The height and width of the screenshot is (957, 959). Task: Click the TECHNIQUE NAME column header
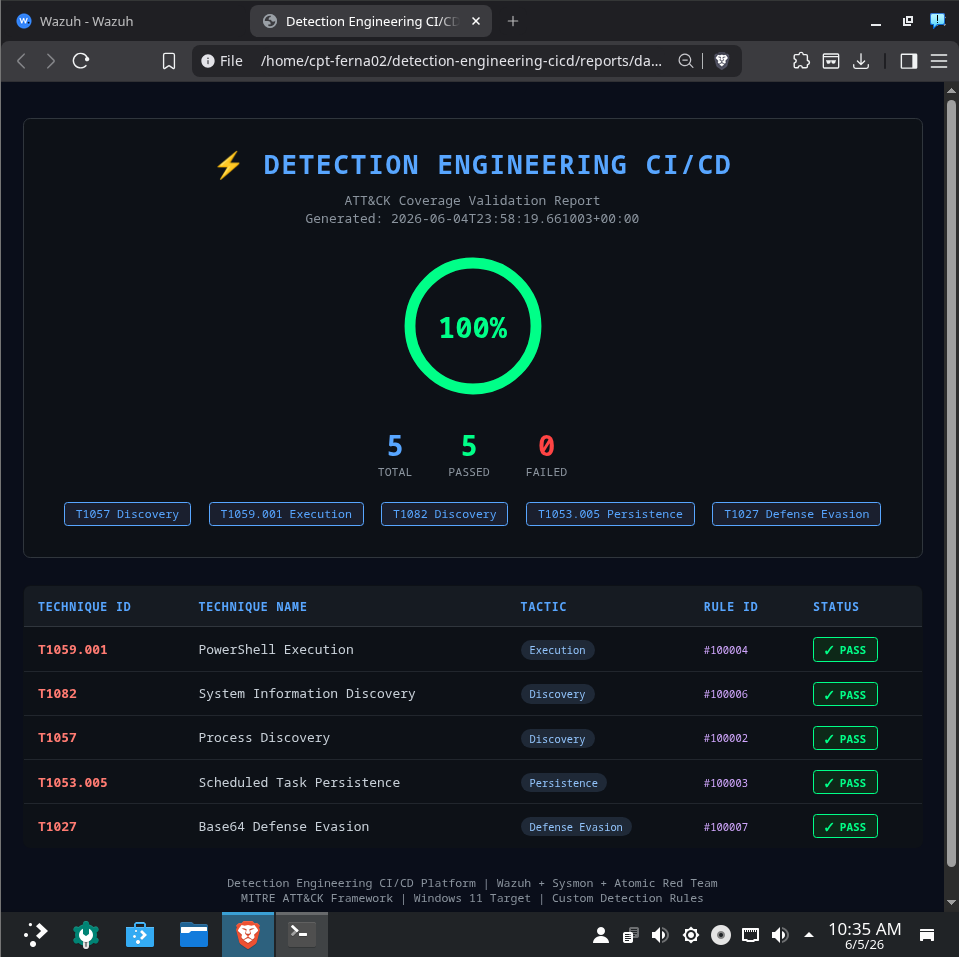[253, 607]
